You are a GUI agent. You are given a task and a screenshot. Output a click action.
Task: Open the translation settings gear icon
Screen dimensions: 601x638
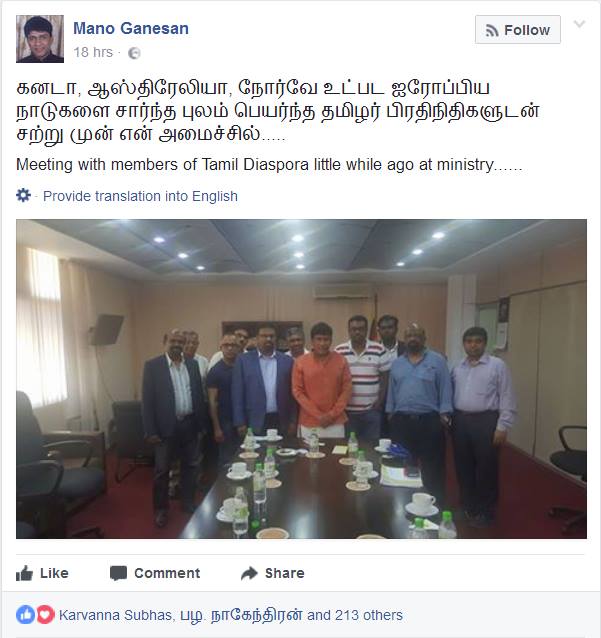click(24, 195)
